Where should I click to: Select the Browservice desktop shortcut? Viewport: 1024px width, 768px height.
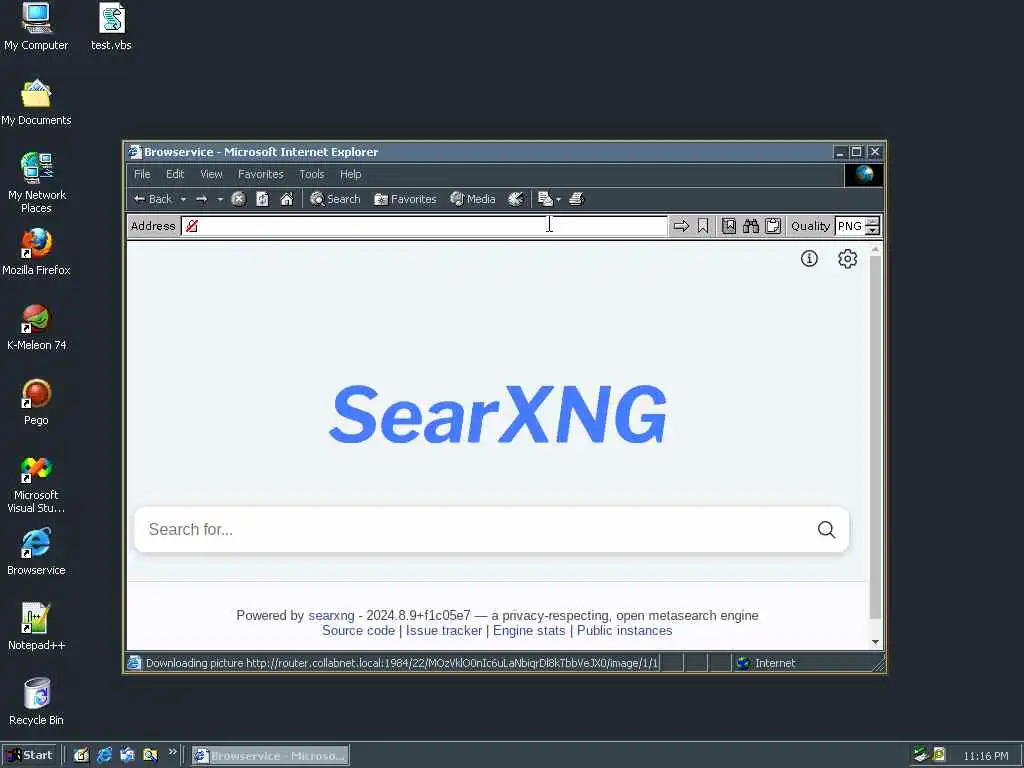click(36, 552)
